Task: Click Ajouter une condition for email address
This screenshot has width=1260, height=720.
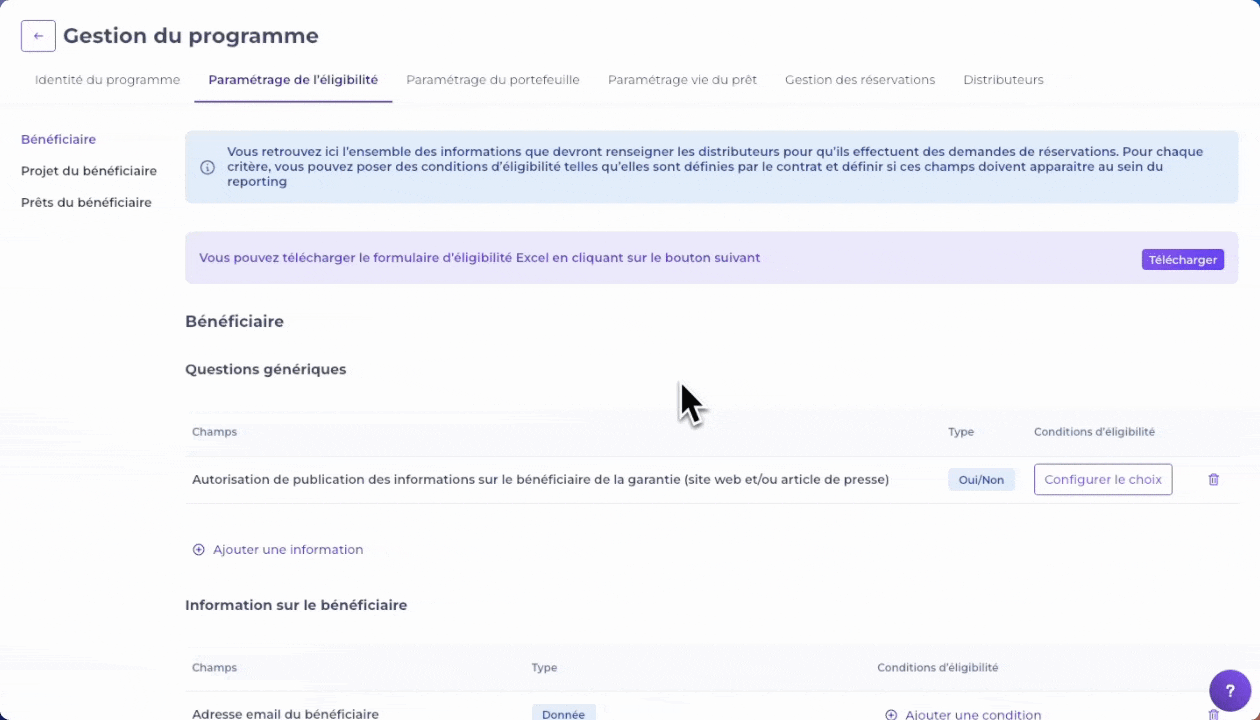Action: (973, 714)
